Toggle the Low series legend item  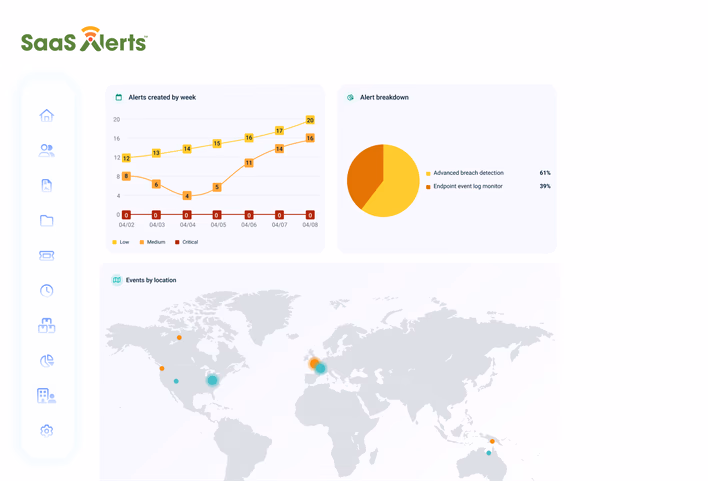tap(121, 242)
